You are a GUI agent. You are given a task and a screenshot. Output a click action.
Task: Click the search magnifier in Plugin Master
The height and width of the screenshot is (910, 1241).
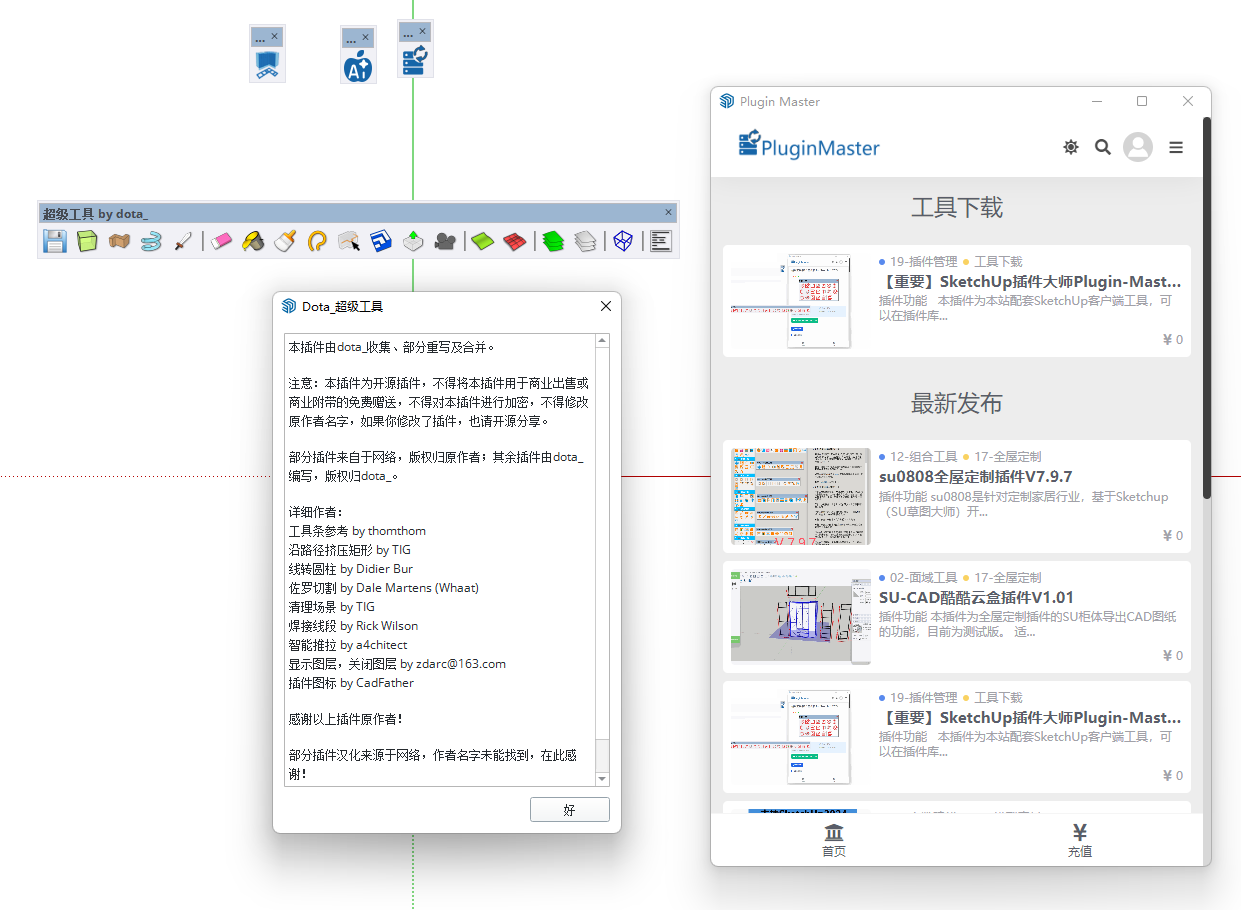[x=1103, y=147]
